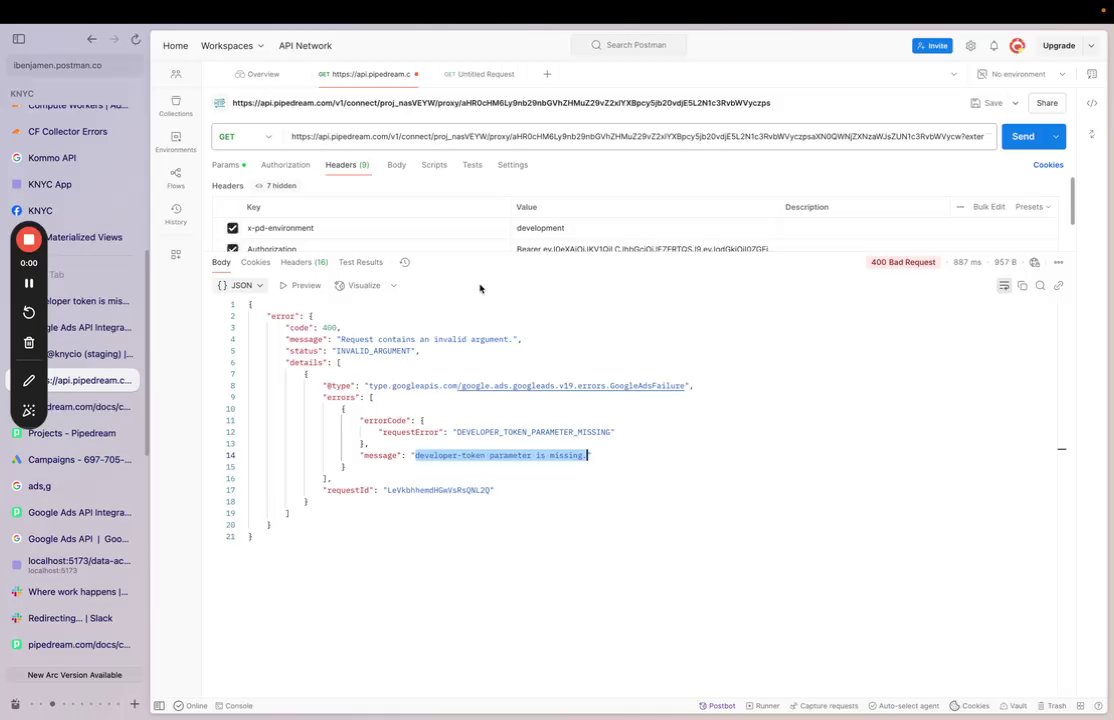
Task: Open the Scripts tab
Action: coord(434,165)
